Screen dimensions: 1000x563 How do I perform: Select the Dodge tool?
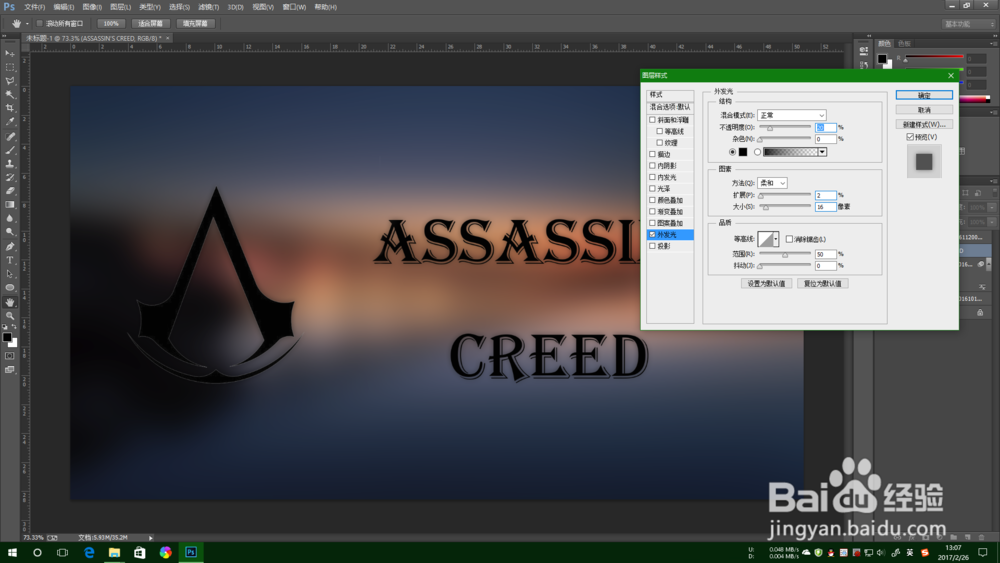10,231
